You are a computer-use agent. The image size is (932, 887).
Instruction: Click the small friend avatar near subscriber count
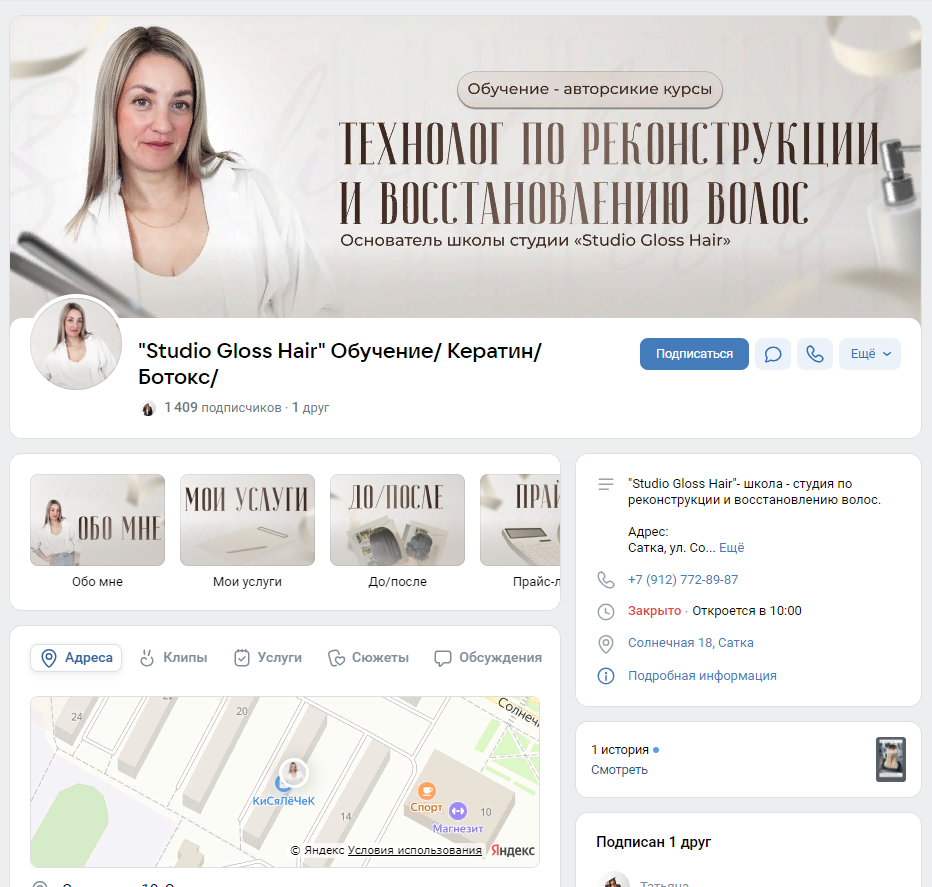(x=148, y=408)
